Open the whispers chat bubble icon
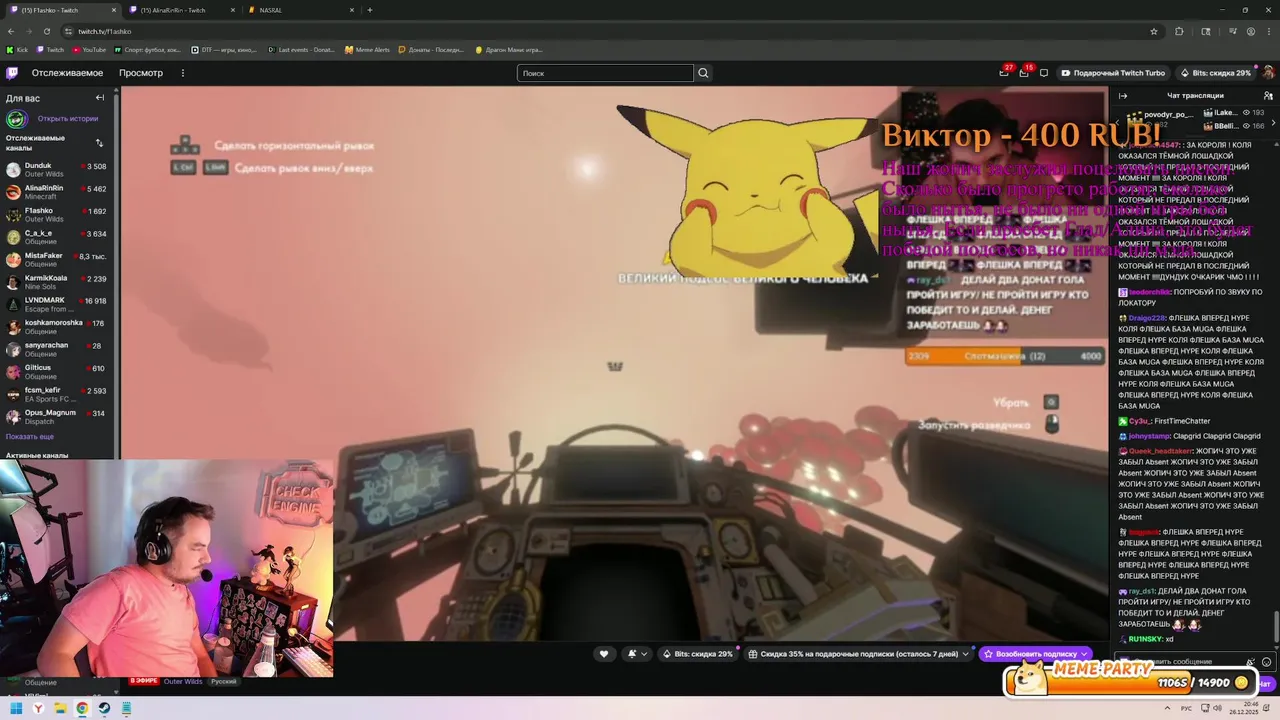 point(1044,73)
